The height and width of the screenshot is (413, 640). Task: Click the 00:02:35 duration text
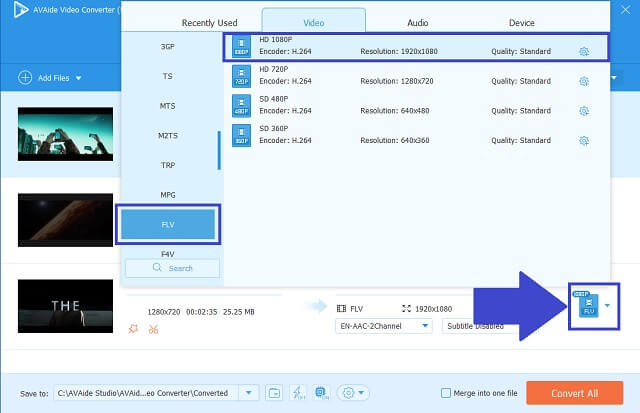[x=202, y=312]
